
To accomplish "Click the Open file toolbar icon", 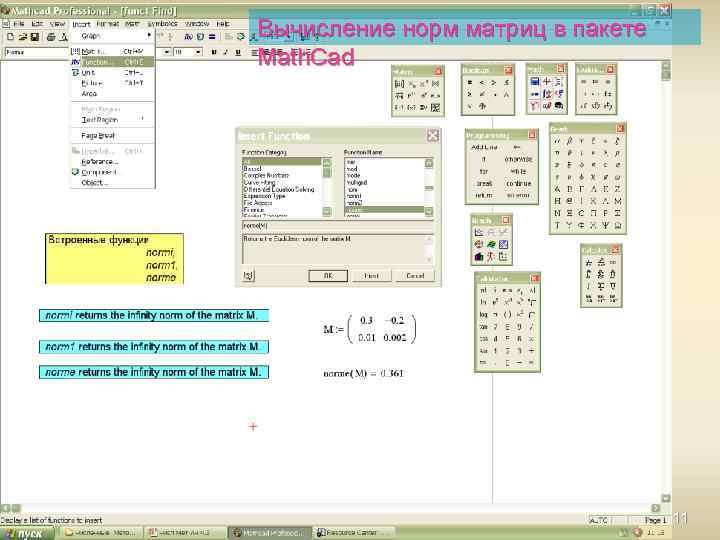I will (x=22, y=37).
